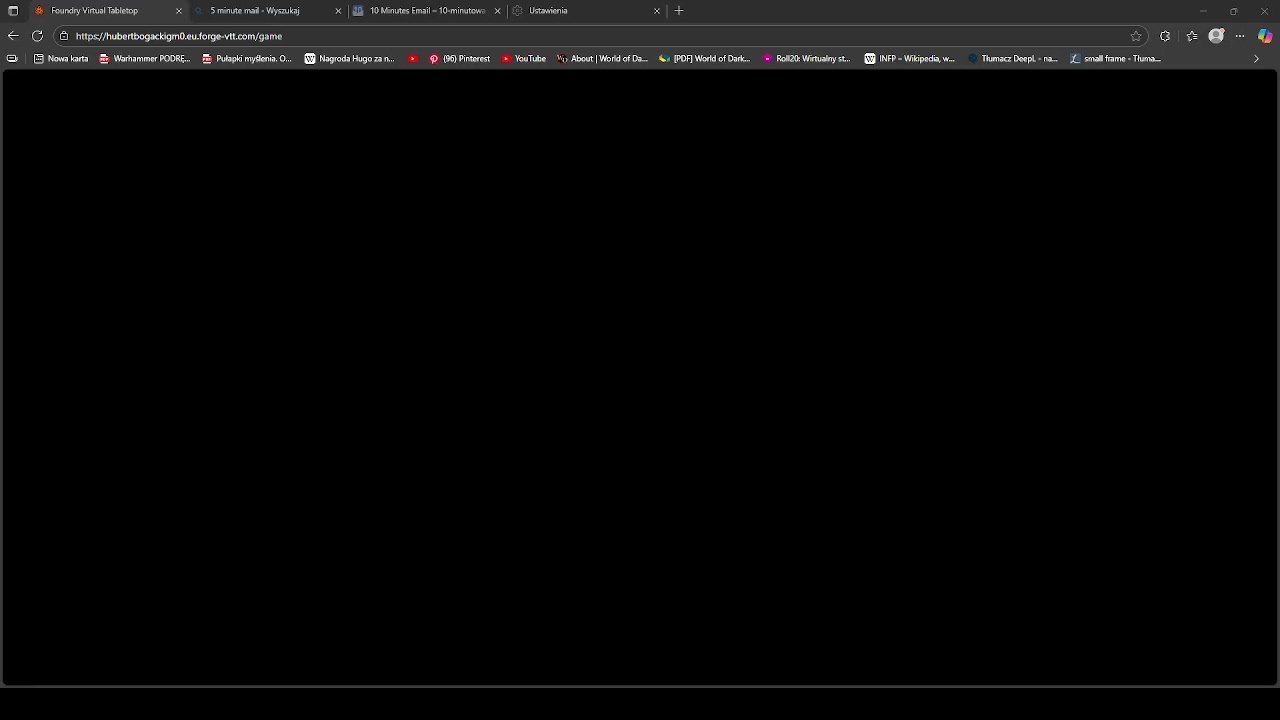View site information lock icon
This screenshot has width=1280, height=720.
pyautogui.click(x=64, y=36)
